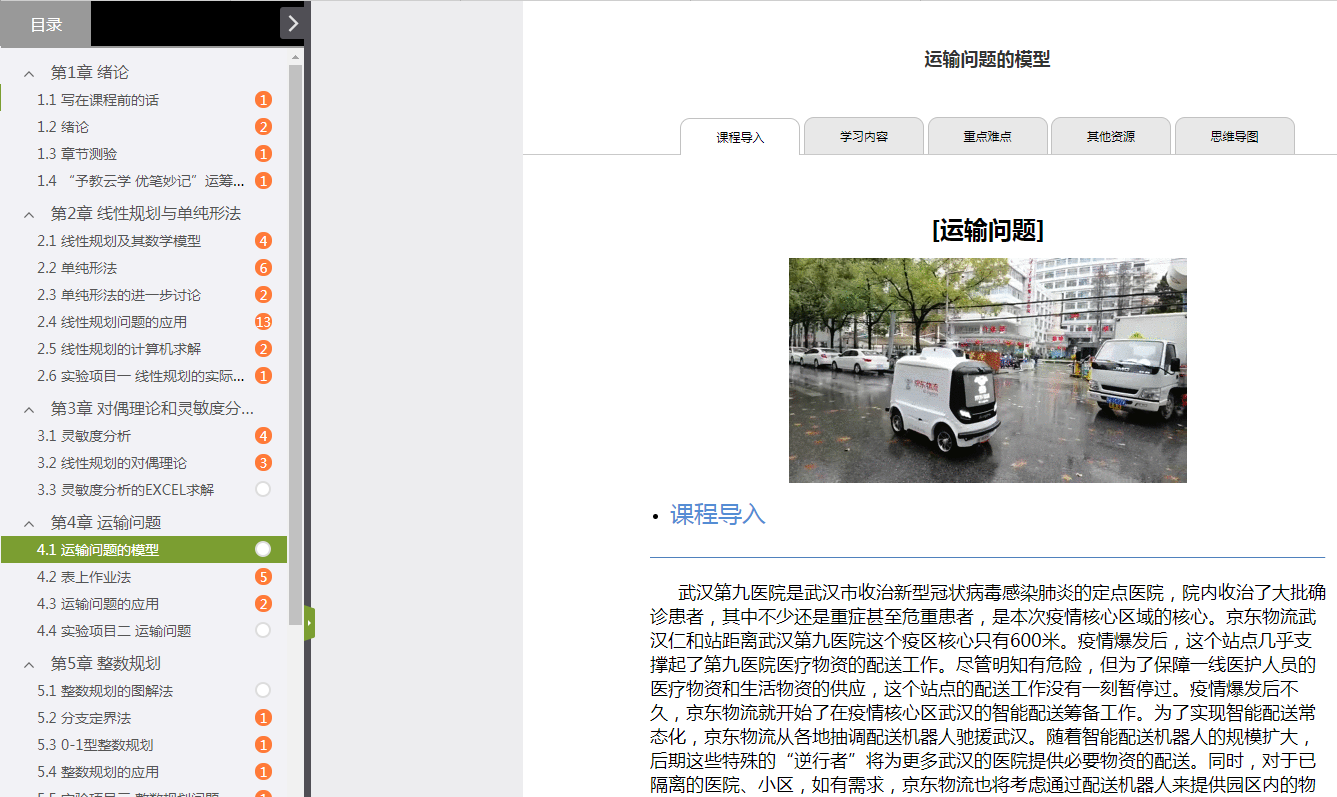
Task: Click the 课程导入 blue heading link
Action: point(717,515)
